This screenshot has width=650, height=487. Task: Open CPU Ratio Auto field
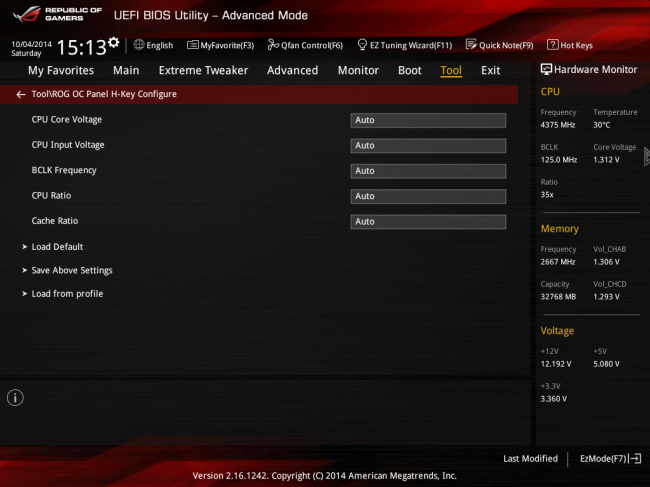(x=428, y=196)
